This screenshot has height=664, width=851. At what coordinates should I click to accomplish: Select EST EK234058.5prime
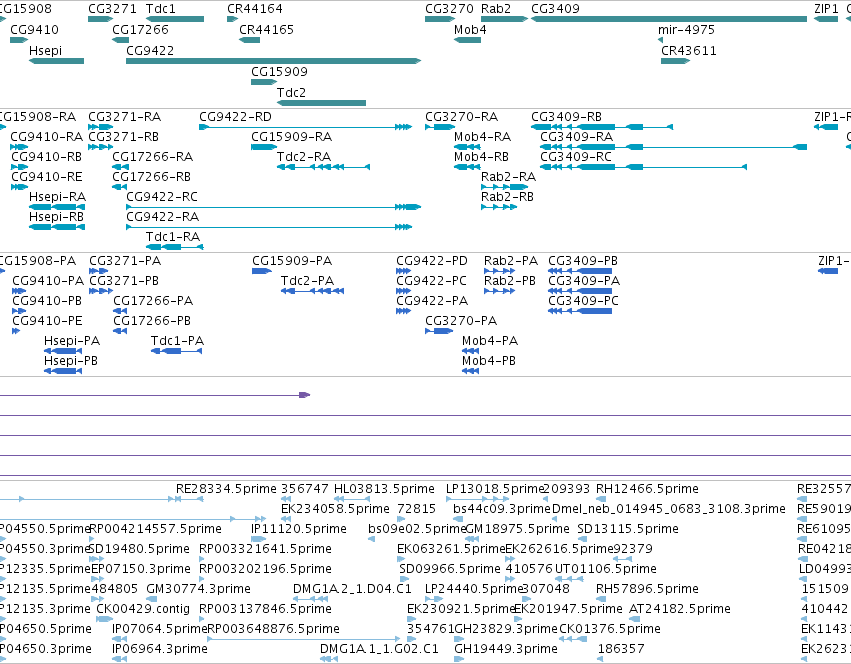[335, 509]
